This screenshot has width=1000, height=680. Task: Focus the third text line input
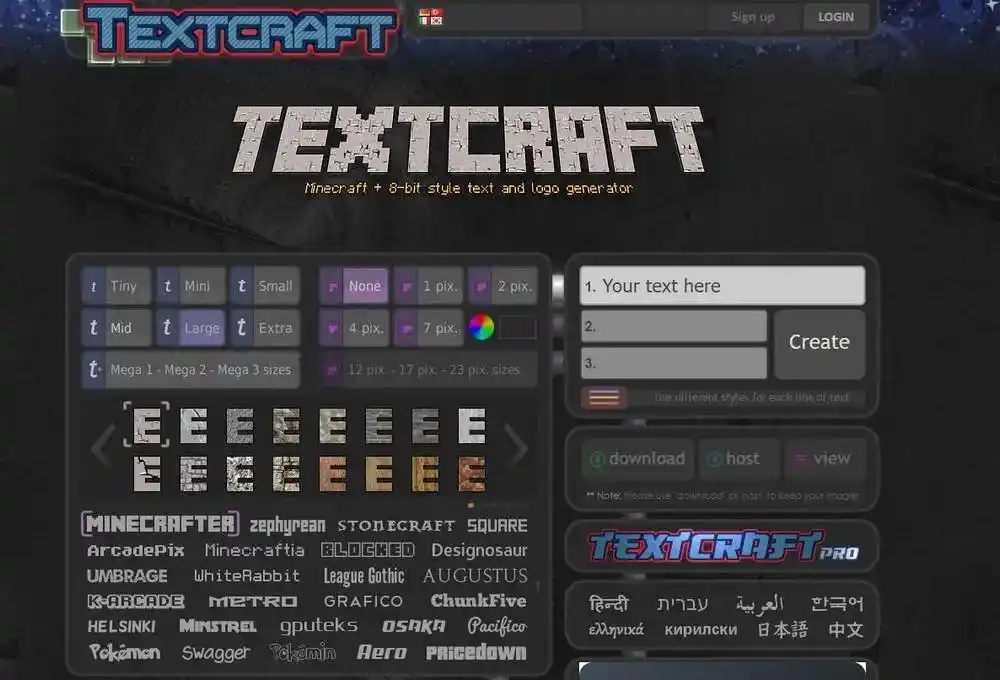pos(673,362)
